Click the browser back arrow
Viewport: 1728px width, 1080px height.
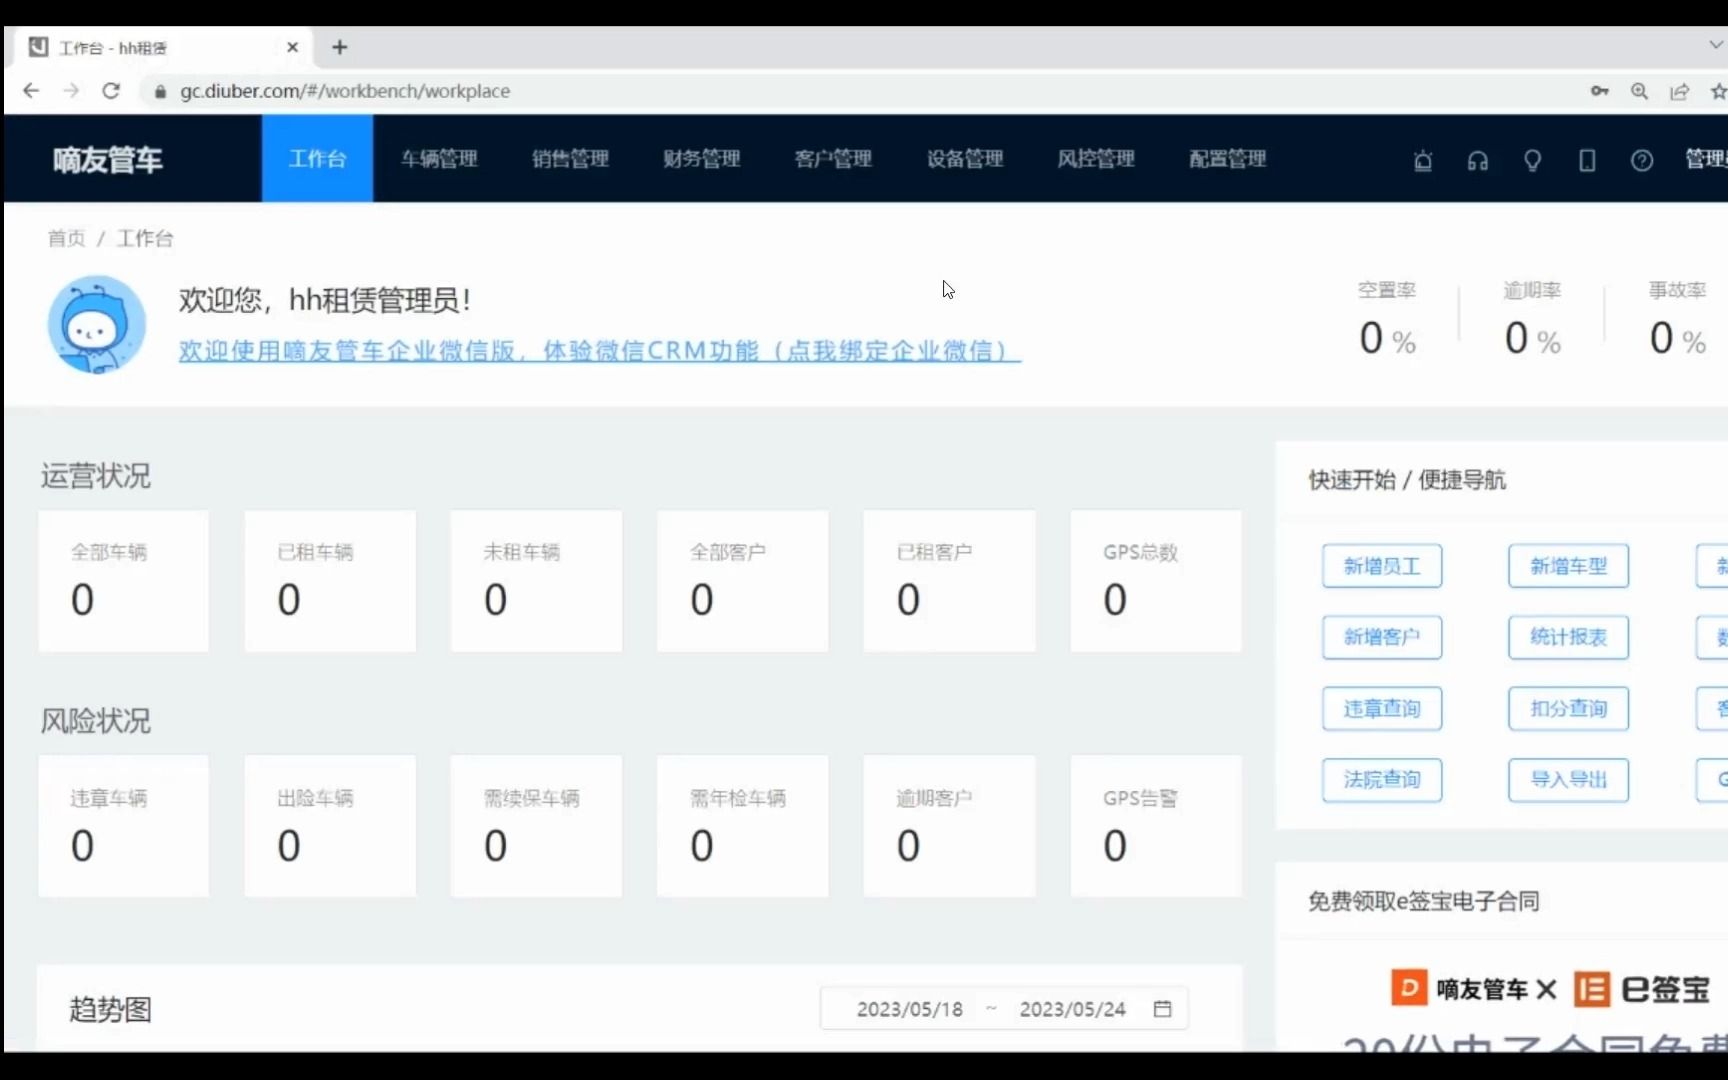[31, 91]
